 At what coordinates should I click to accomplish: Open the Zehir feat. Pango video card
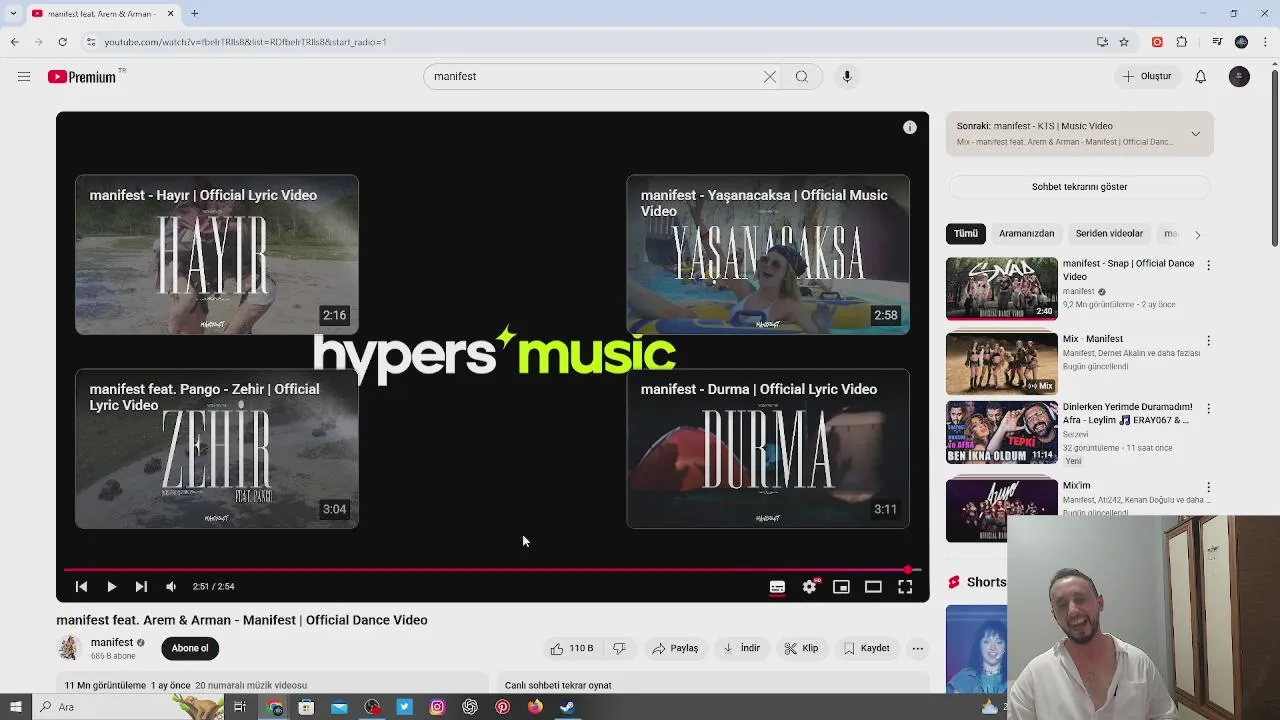click(x=217, y=448)
